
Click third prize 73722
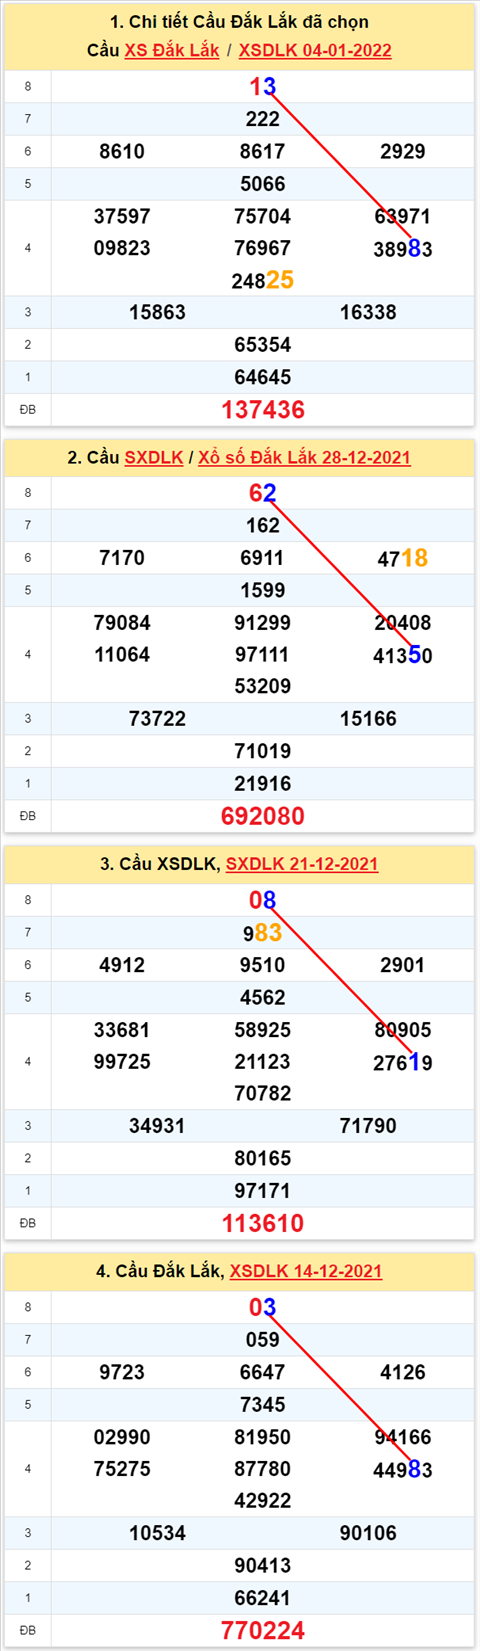tap(158, 719)
